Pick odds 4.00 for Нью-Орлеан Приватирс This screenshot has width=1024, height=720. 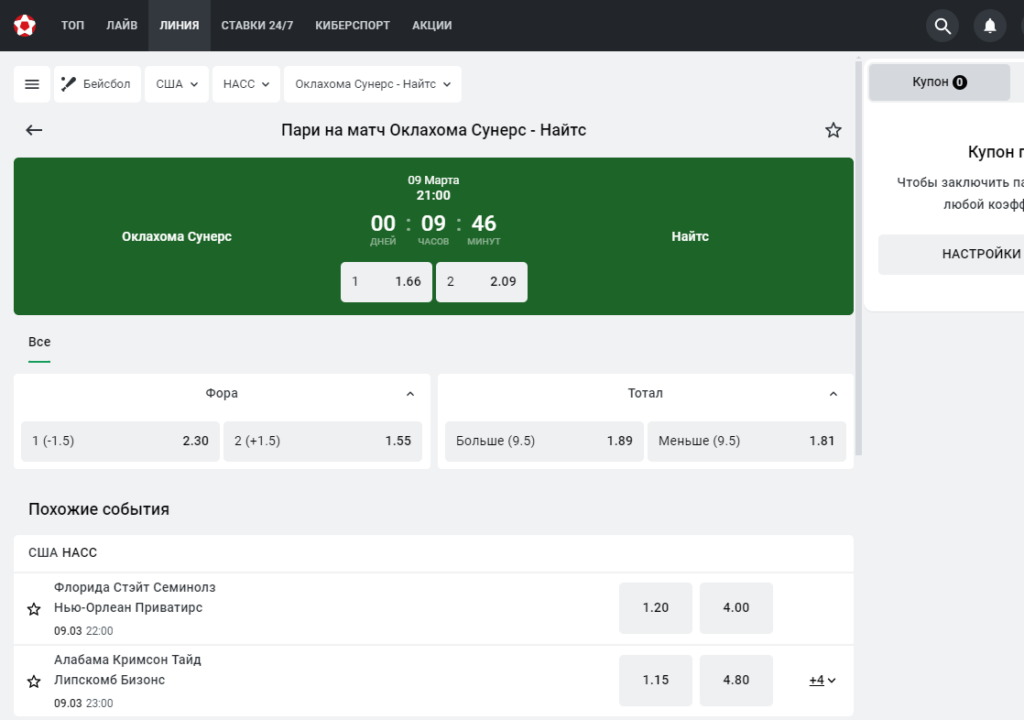click(736, 608)
